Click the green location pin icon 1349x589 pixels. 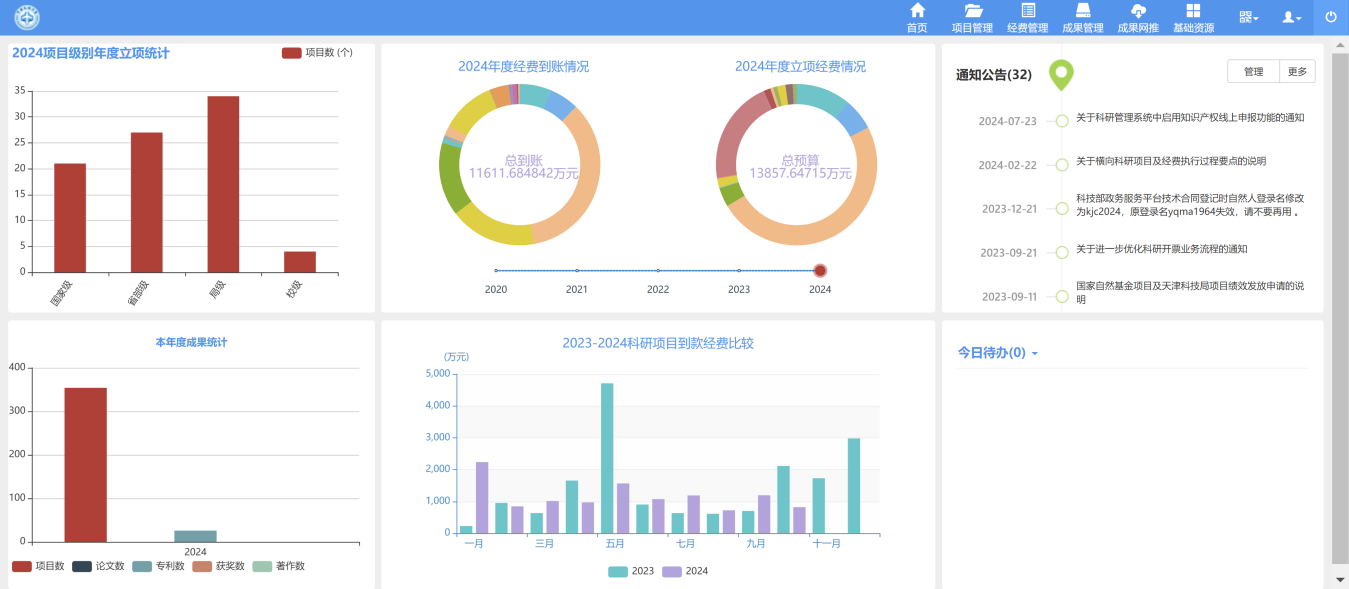[x=1060, y=75]
